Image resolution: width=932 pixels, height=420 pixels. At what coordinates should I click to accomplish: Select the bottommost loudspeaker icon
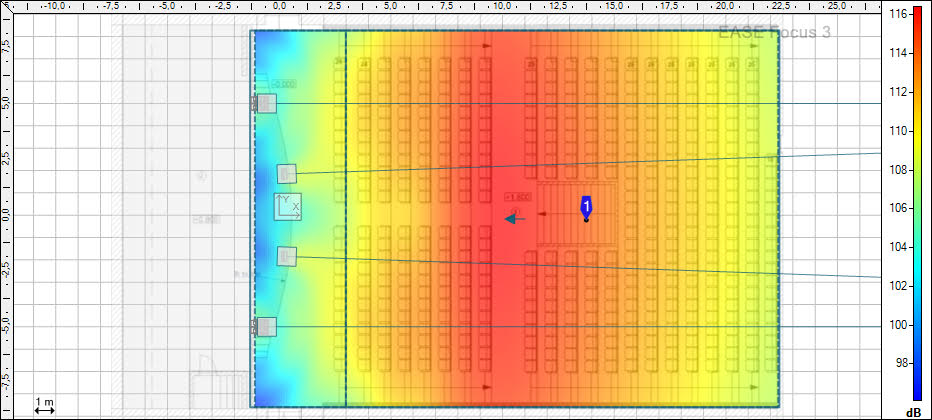(266, 327)
